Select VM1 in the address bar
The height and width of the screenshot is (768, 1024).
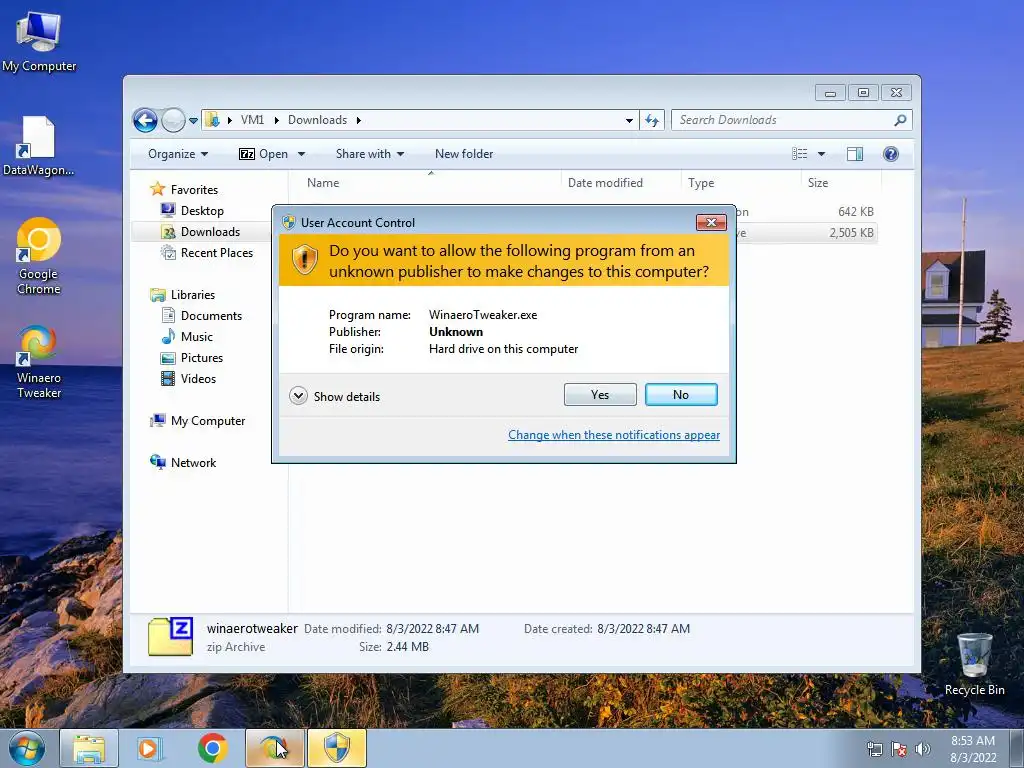(x=252, y=120)
